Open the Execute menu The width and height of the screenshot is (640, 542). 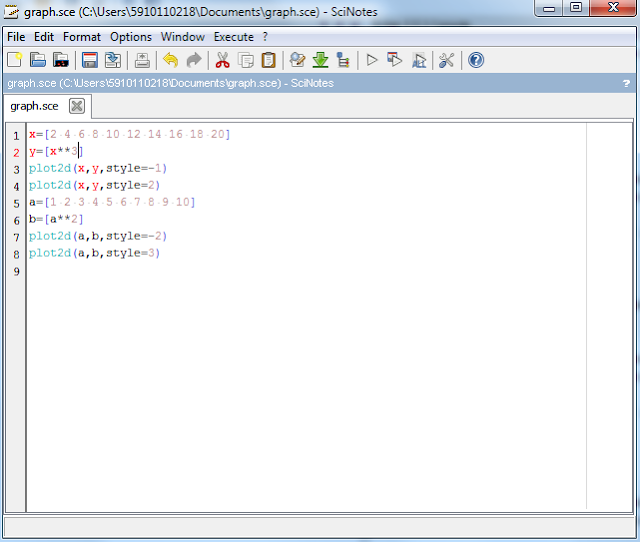point(234,37)
